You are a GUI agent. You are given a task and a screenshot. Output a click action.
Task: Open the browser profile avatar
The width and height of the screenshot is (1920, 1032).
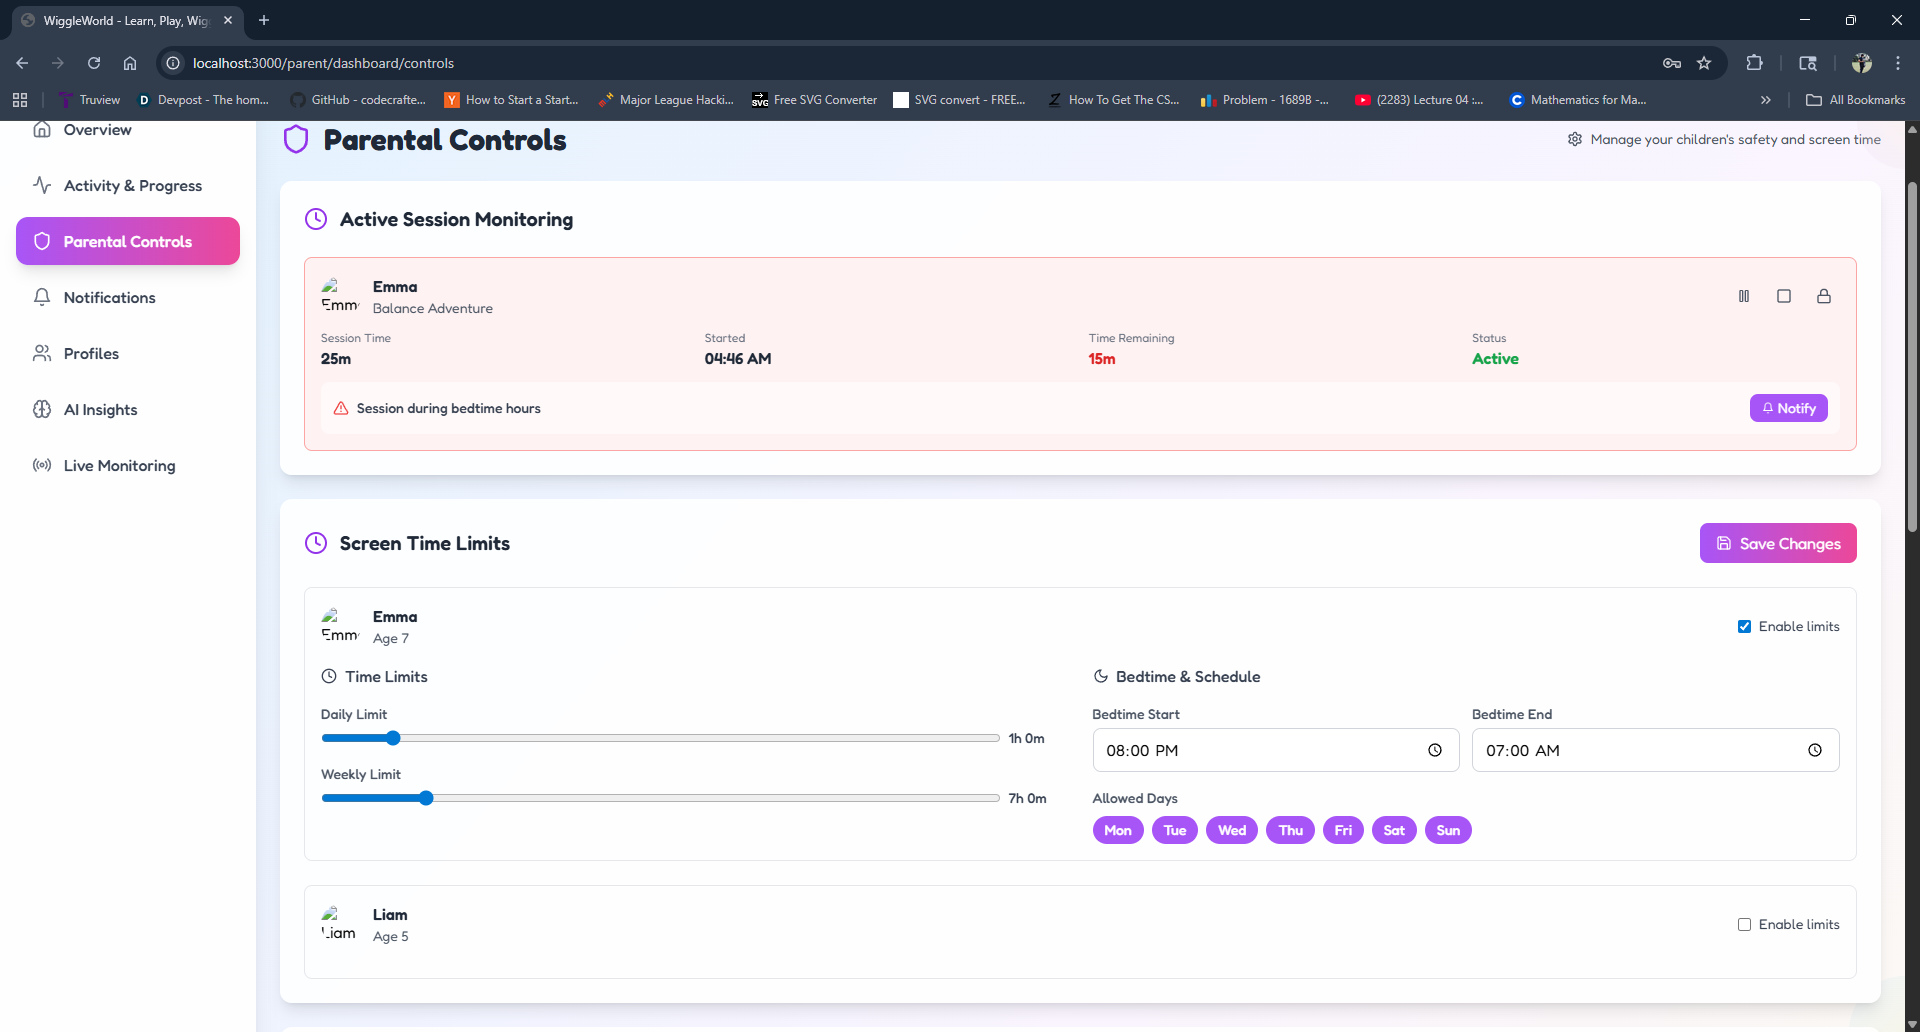coord(1861,63)
